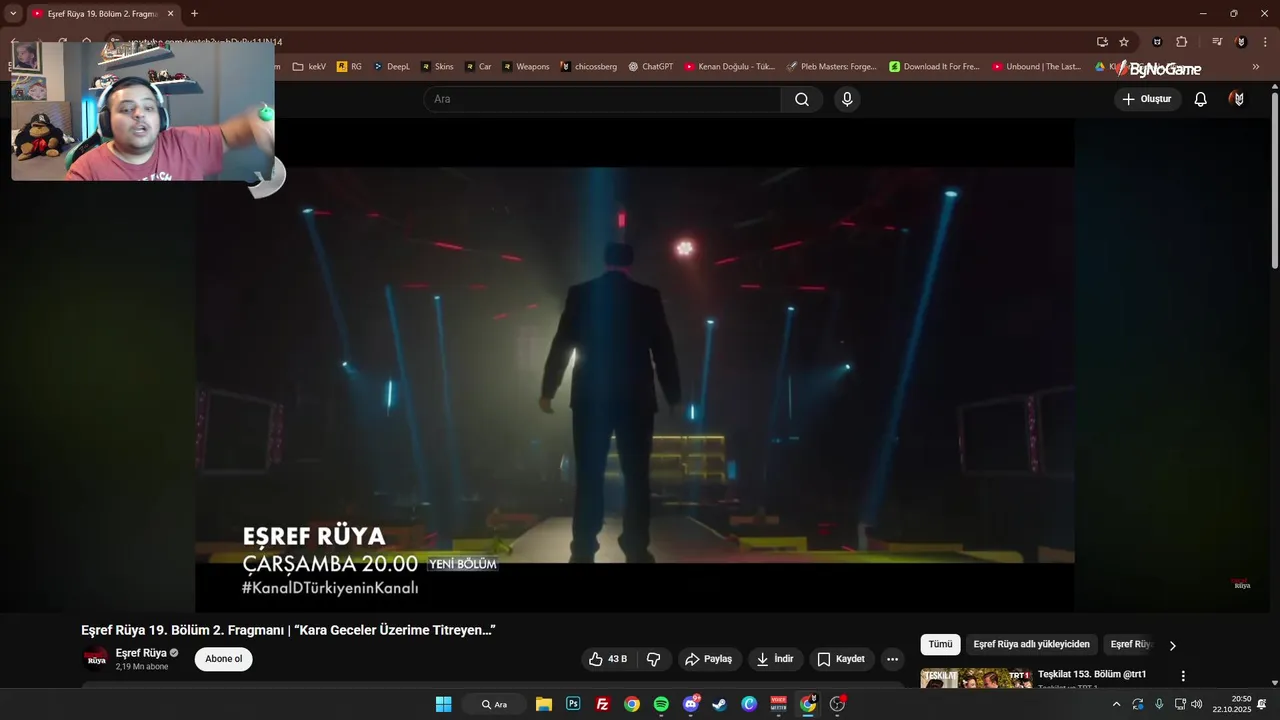This screenshot has width=1280, height=720.
Task: Open Steam from taskbar
Action: coord(720,704)
